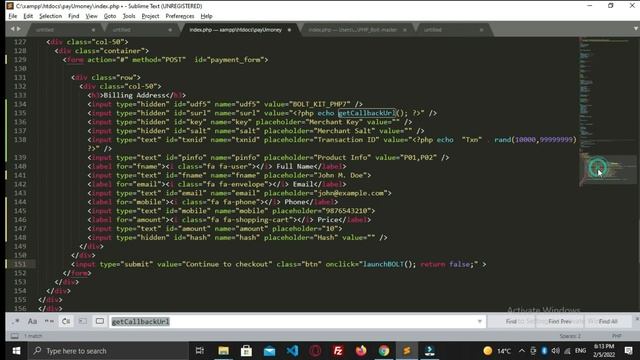Toggle whole word match option
Screen dimensions: 640x360
click(x=49, y=322)
